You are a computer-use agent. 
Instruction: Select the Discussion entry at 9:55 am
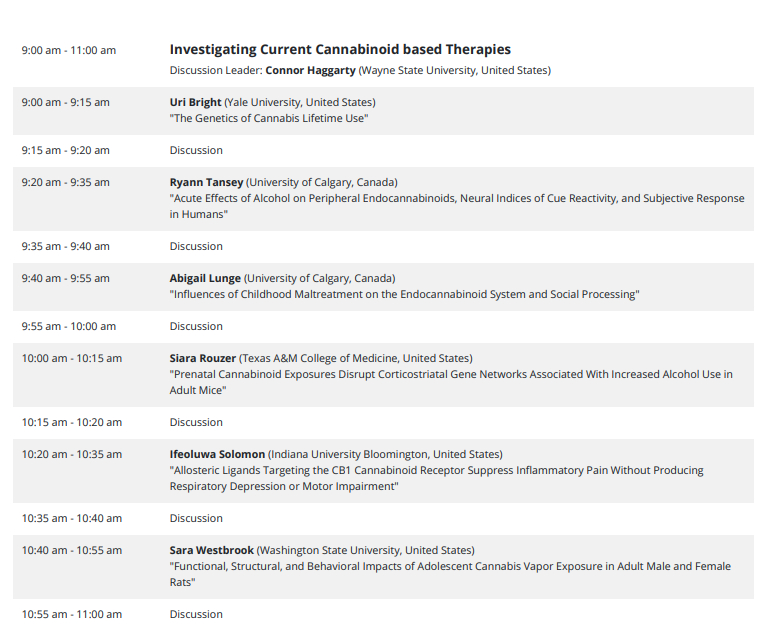196,326
